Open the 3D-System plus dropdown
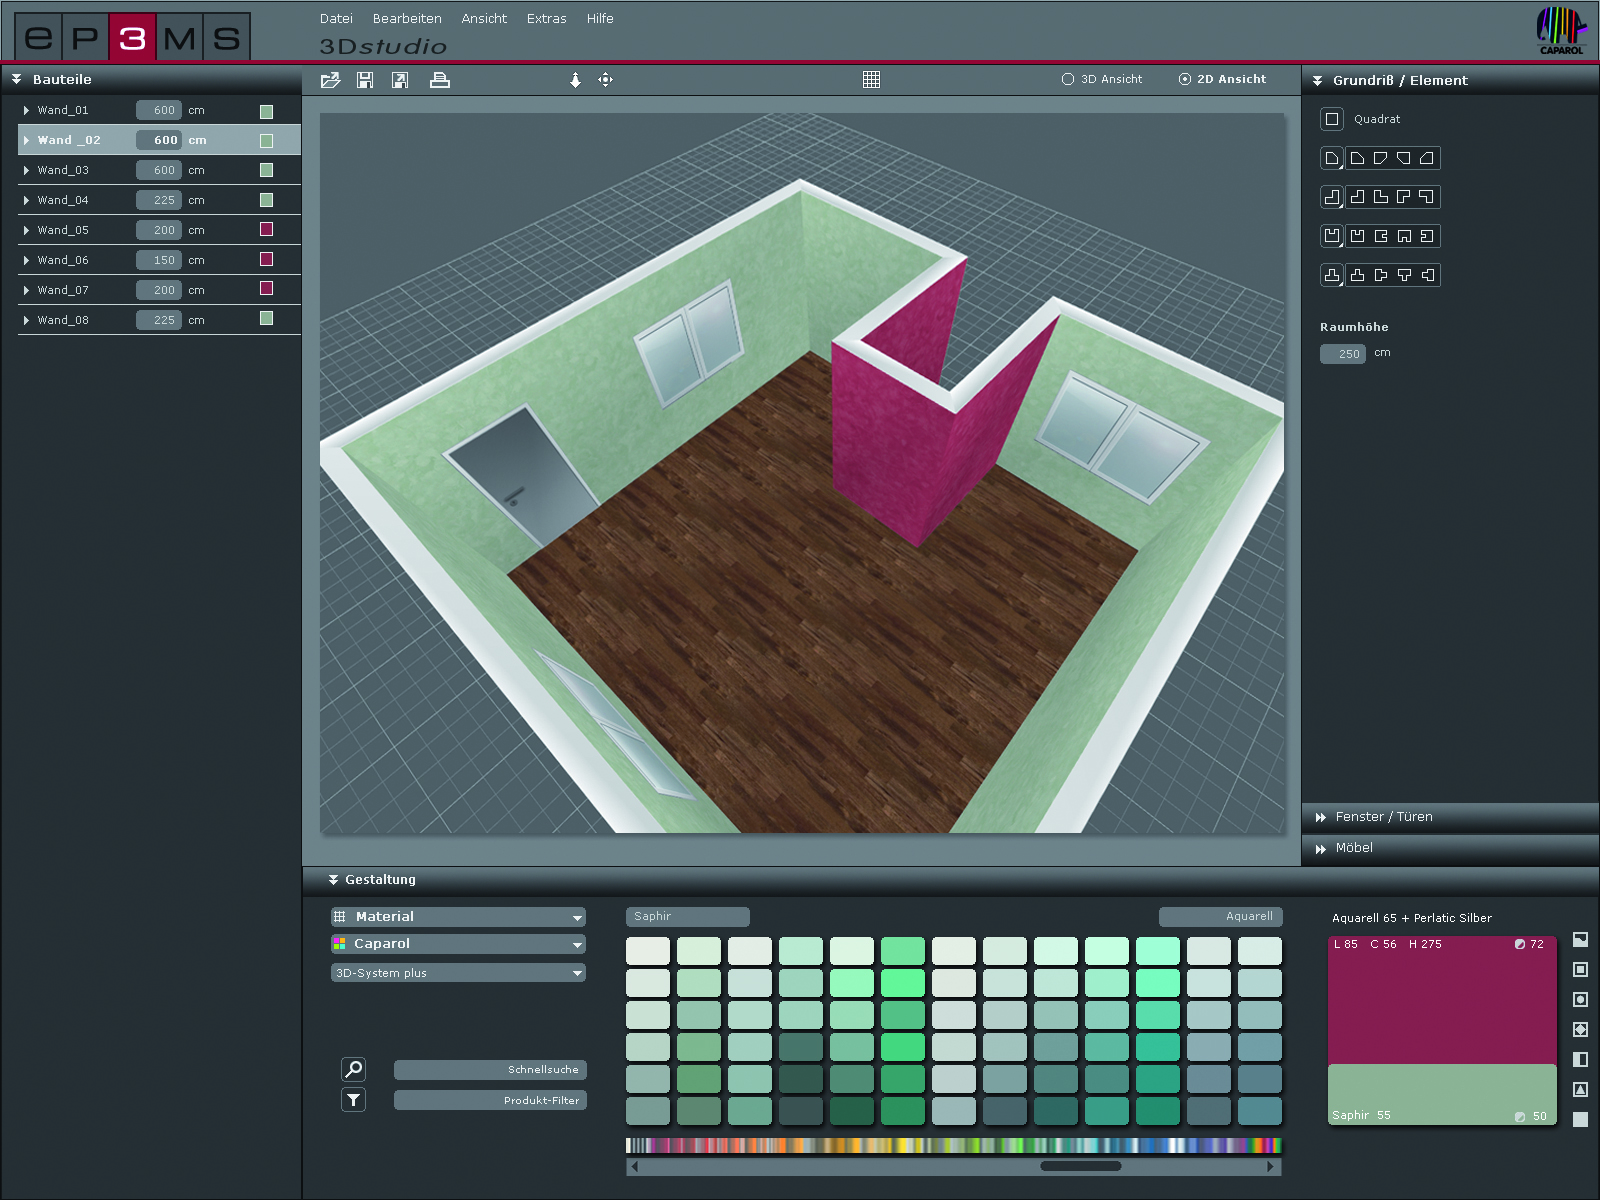The height and width of the screenshot is (1200, 1600). [x=458, y=973]
